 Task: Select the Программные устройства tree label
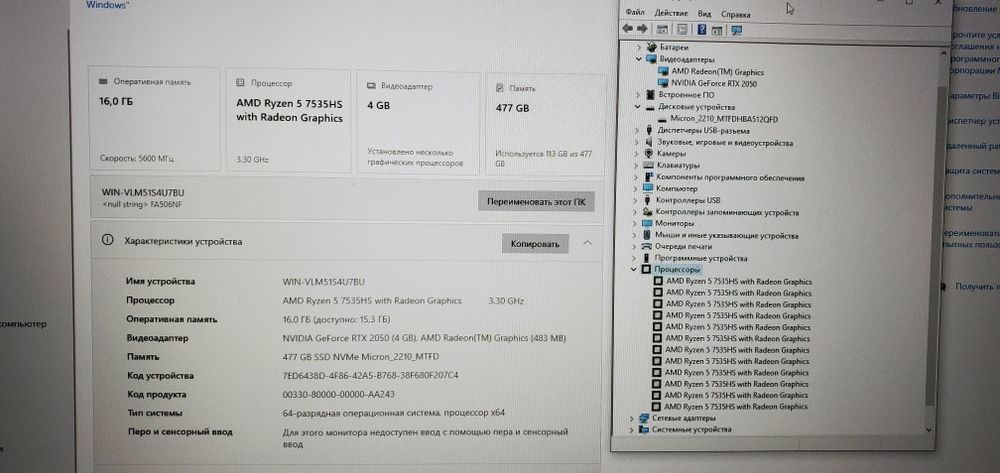700,259
